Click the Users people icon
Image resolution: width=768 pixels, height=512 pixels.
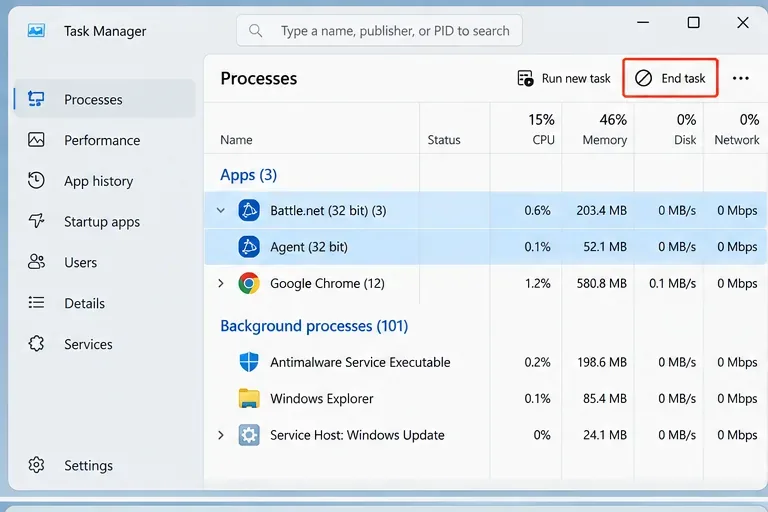[x=36, y=262]
